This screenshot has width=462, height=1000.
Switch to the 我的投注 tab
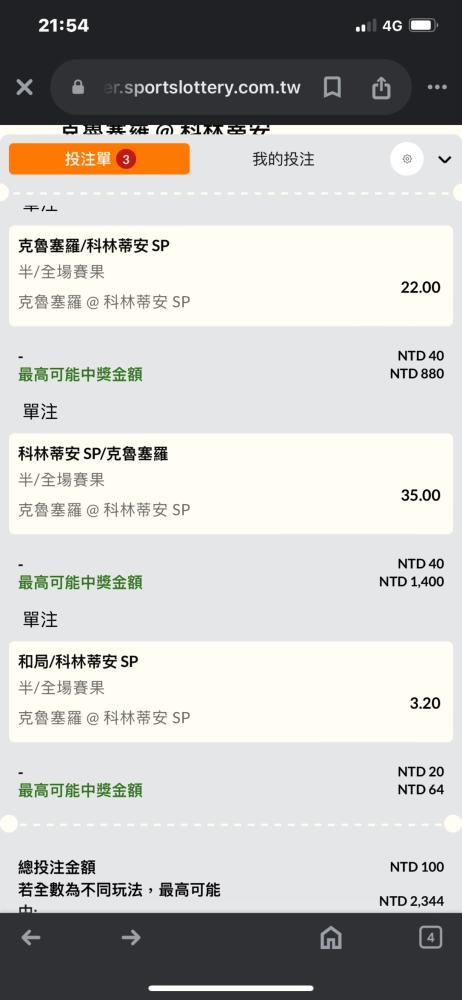pos(283,159)
